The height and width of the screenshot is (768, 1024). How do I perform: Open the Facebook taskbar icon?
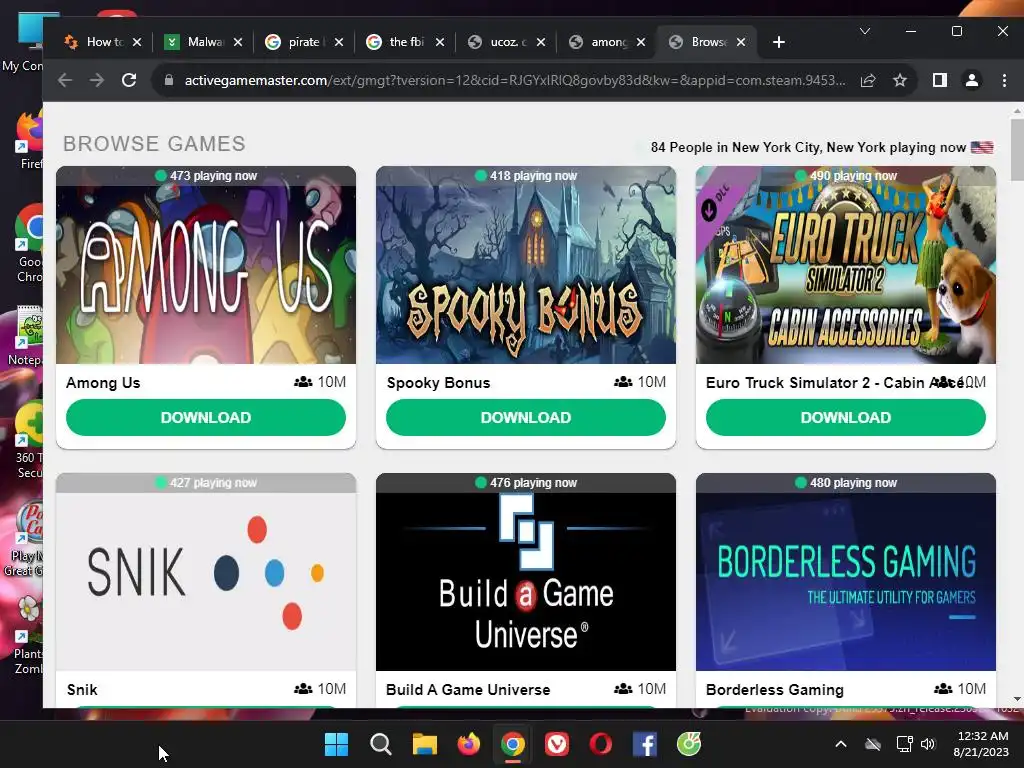[645, 744]
